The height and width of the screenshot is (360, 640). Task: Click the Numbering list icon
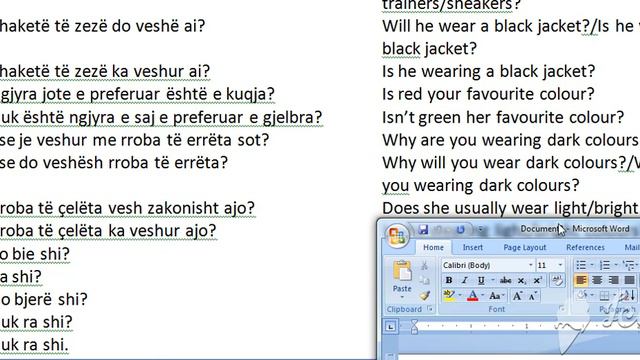[x=604, y=265]
